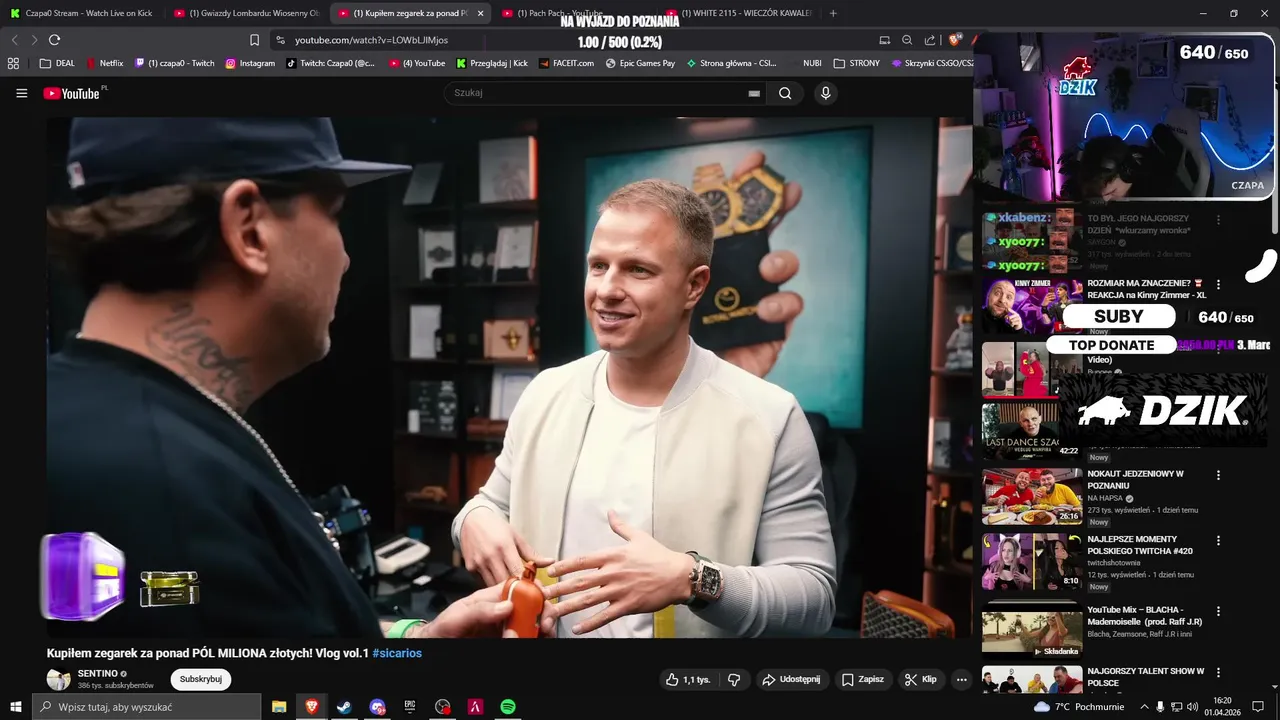
Task: Switch to Gwiazdy Lombardu tab
Action: click(248, 13)
